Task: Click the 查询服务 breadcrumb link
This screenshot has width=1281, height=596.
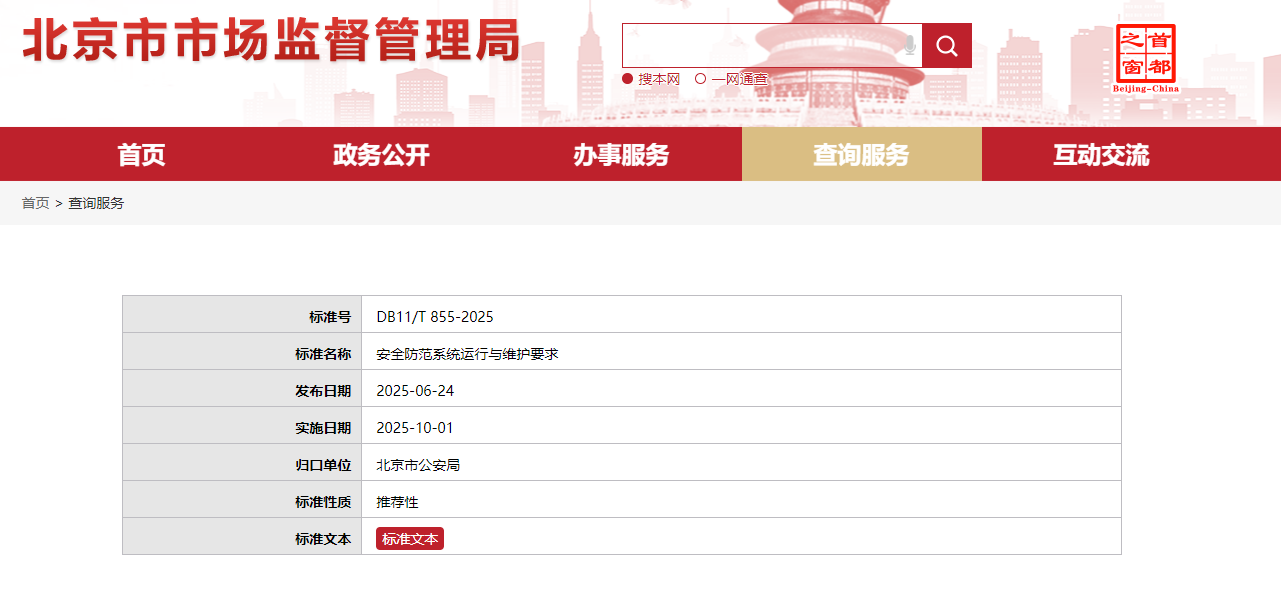Action: [x=96, y=203]
